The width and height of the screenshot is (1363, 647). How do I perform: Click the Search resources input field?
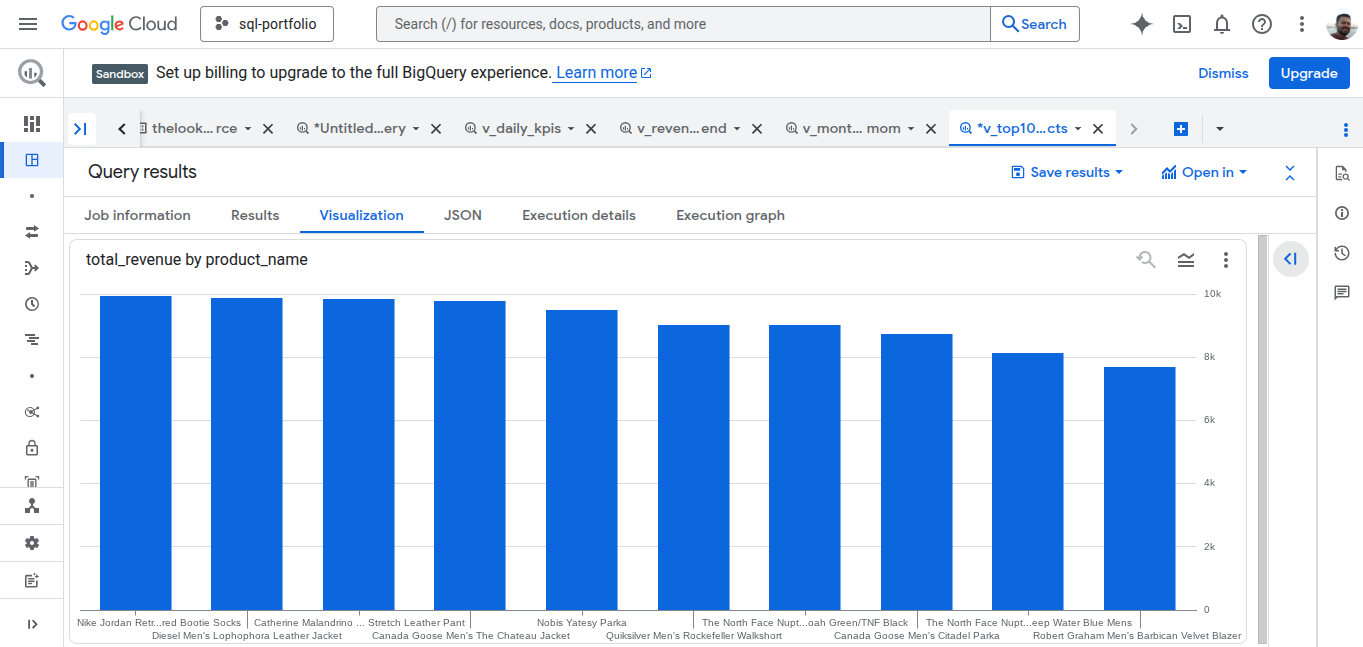(680, 23)
